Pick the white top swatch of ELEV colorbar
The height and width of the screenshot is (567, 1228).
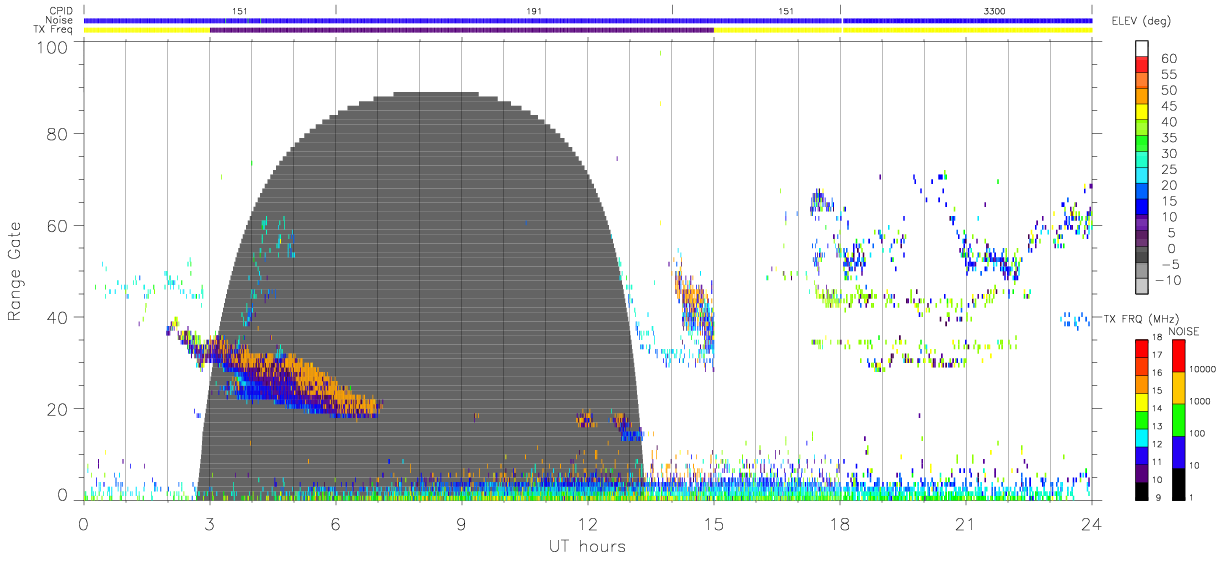pyautogui.click(x=1142, y=48)
